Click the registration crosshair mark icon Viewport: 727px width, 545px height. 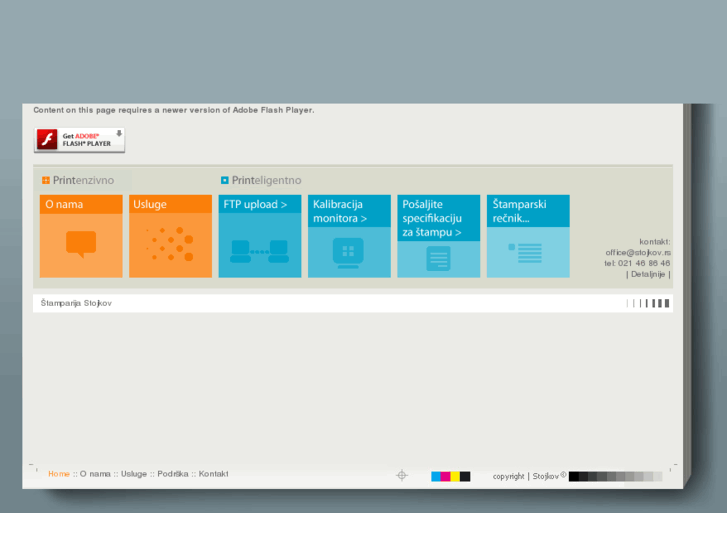point(402,475)
